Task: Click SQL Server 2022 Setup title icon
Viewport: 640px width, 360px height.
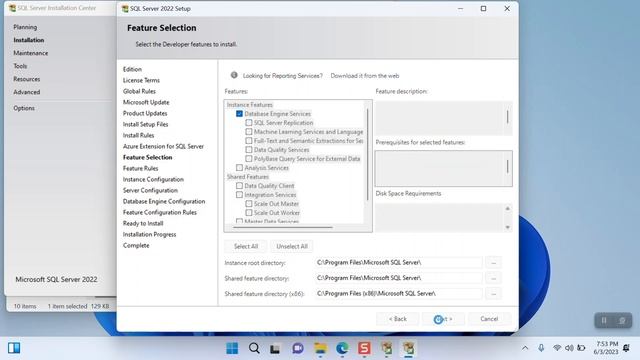Action: (125, 9)
